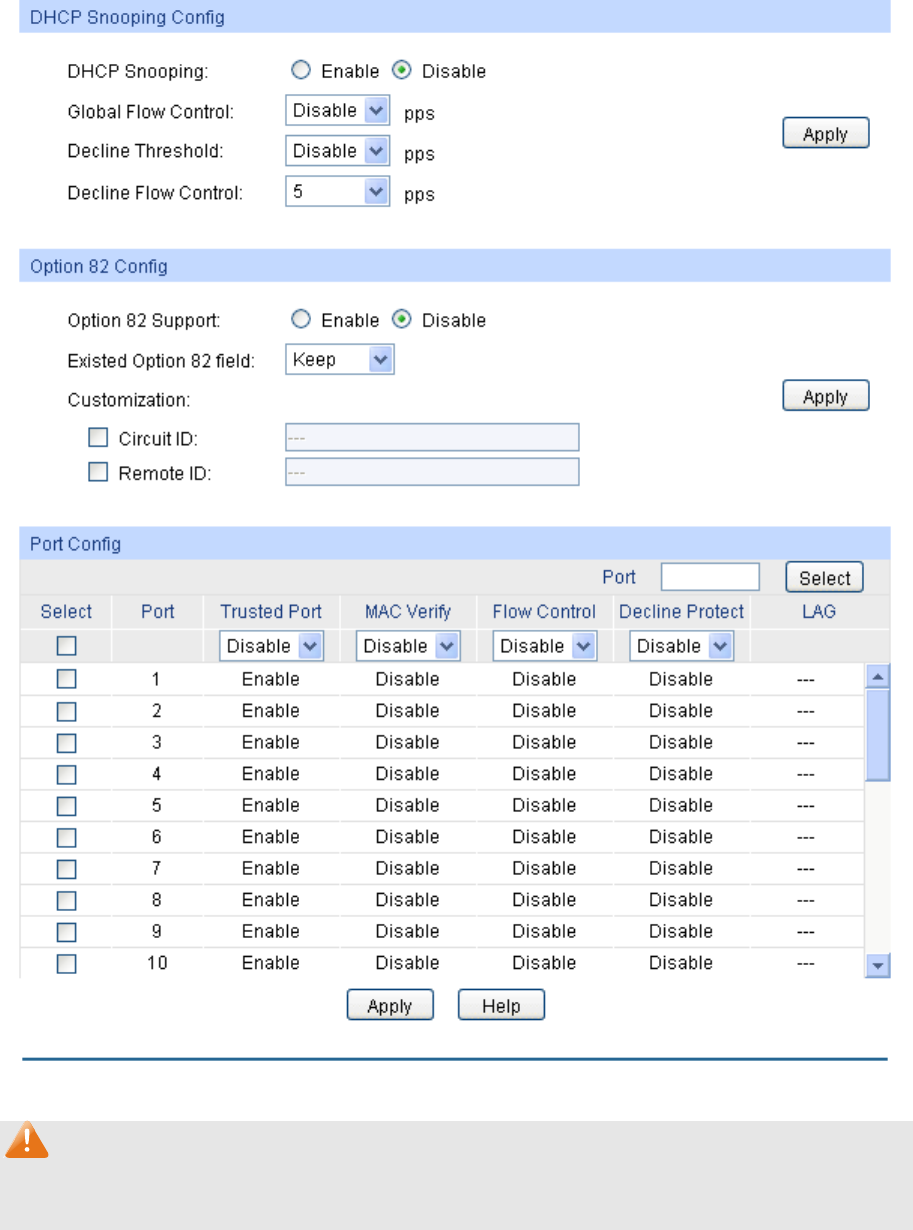
Task: Toggle the select-all checkbox in header row
Action: point(66,646)
